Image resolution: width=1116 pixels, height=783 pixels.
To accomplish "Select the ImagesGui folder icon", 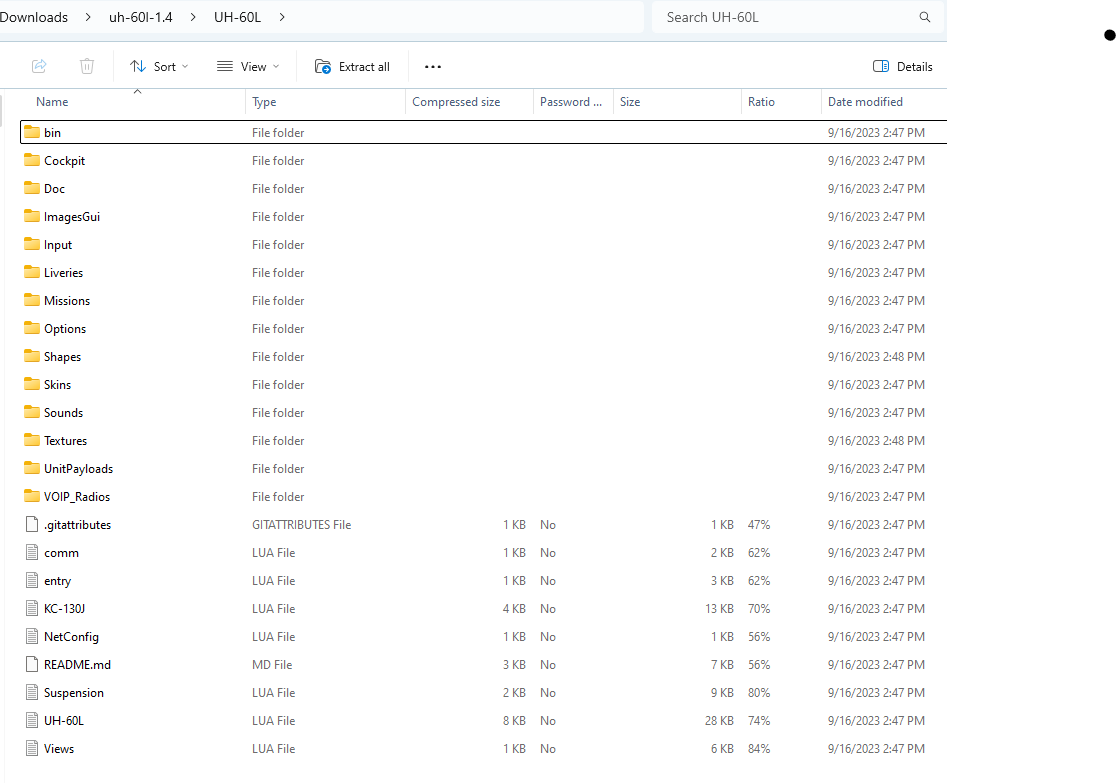I will (x=32, y=216).
